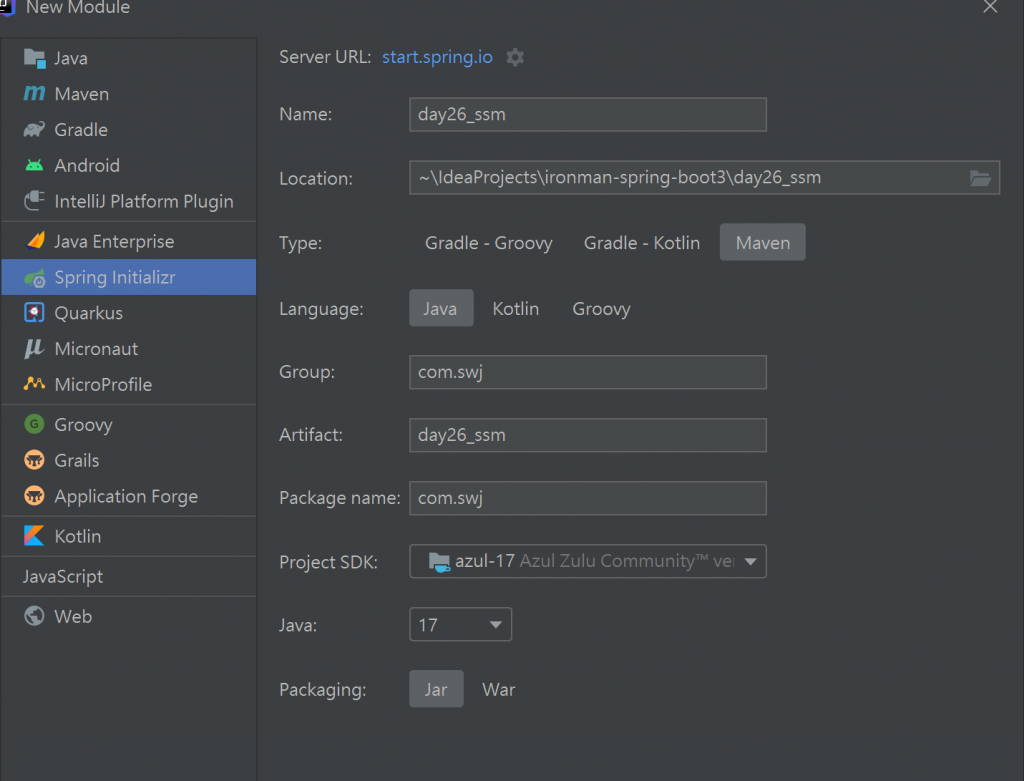Open start.spring.io server link
The width and height of the screenshot is (1024, 781).
coord(437,57)
